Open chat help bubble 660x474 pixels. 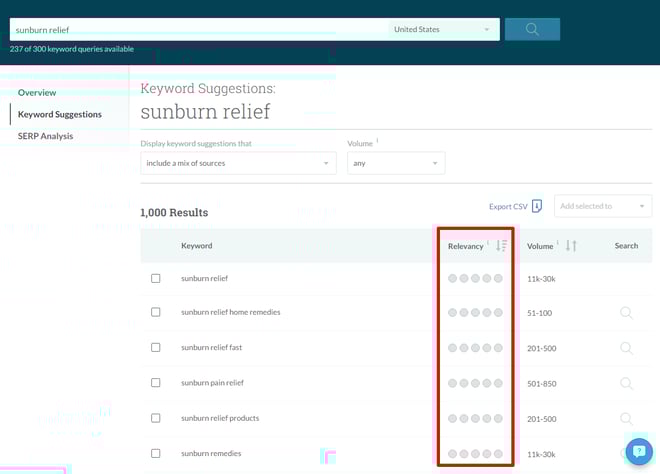pos(639,452)
